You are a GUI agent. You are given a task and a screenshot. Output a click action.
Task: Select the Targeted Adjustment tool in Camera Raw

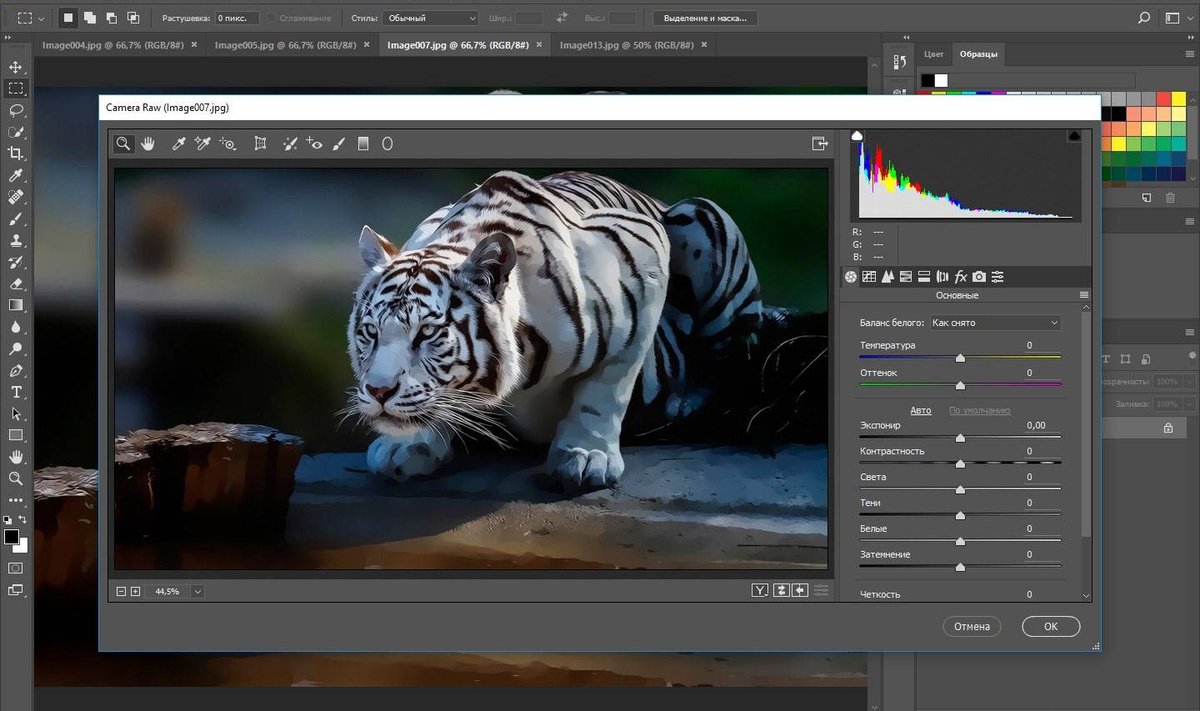click(228, 144)
